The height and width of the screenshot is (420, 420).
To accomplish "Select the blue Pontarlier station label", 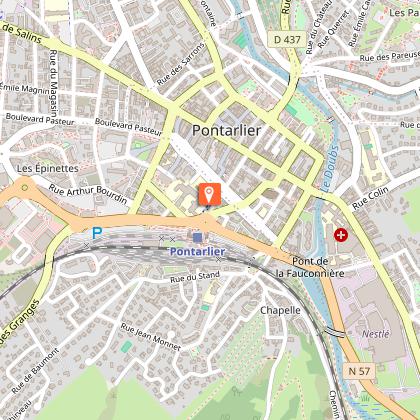I will click(197, 252).
